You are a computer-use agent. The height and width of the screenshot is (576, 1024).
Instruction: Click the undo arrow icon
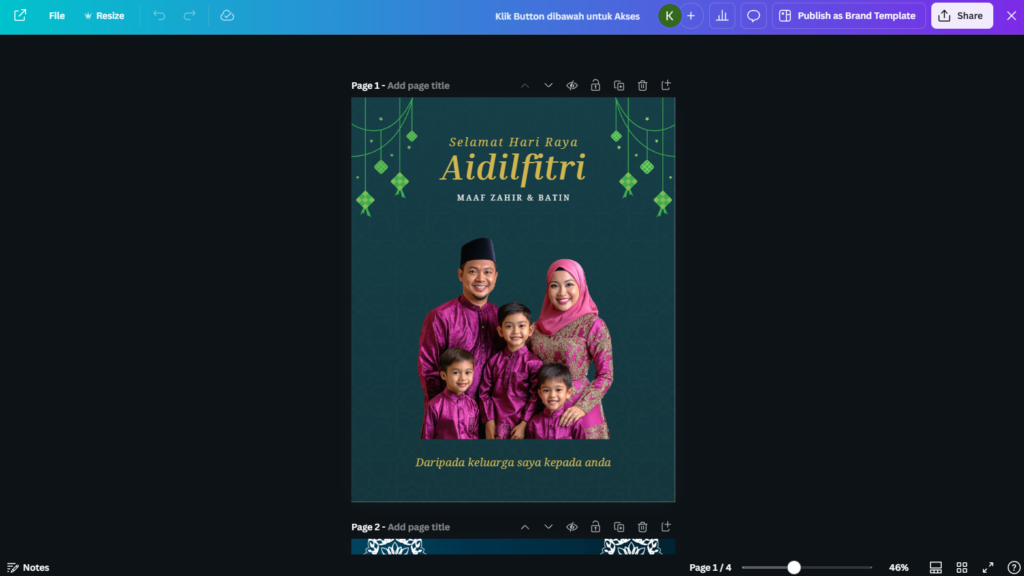click(159, 16)
